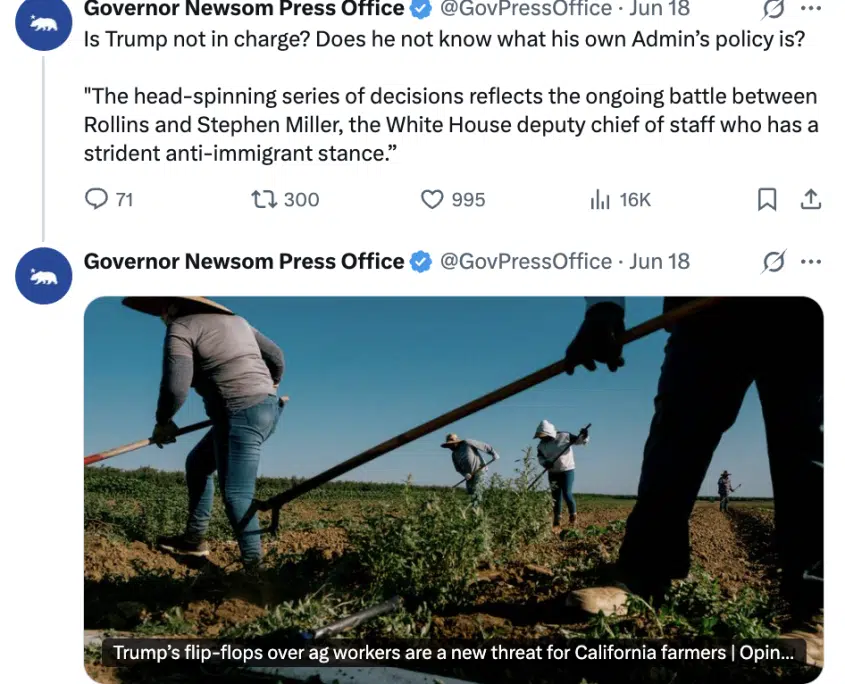Open Grok explain icon on top tweet
Image resolution: width=845 pixels, height=684 pixels.
pos(774,9)
